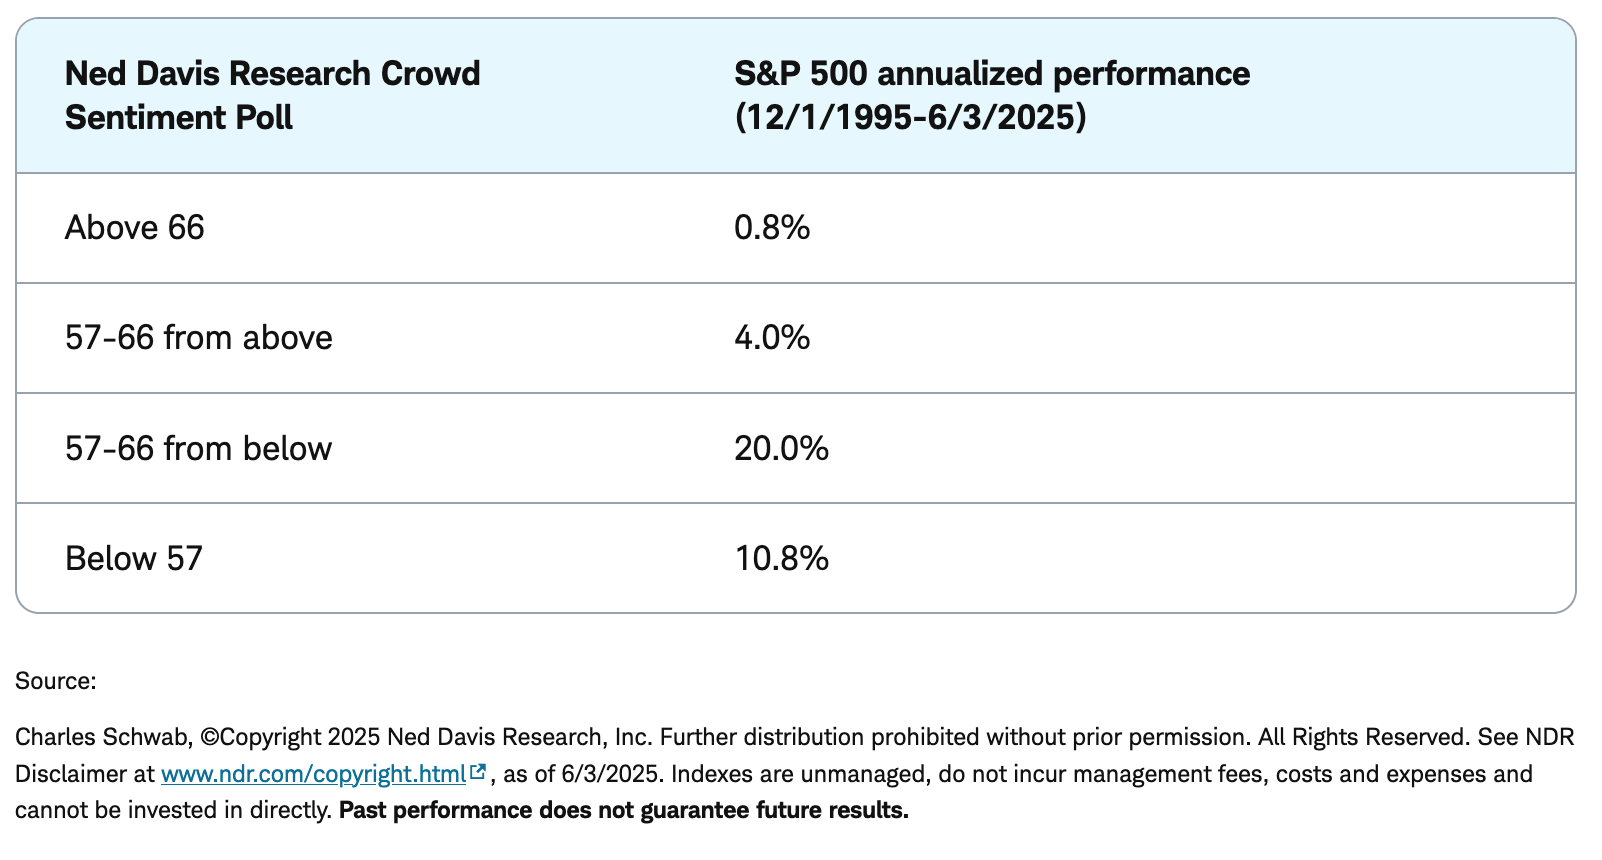Click the 20.0% performance value
The height and width of the screenshot is (860, 1602).
781,448
